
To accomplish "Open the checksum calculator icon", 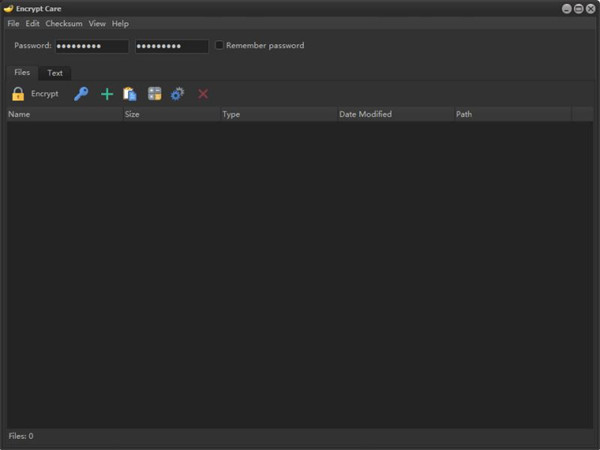I will coord(155,94).
